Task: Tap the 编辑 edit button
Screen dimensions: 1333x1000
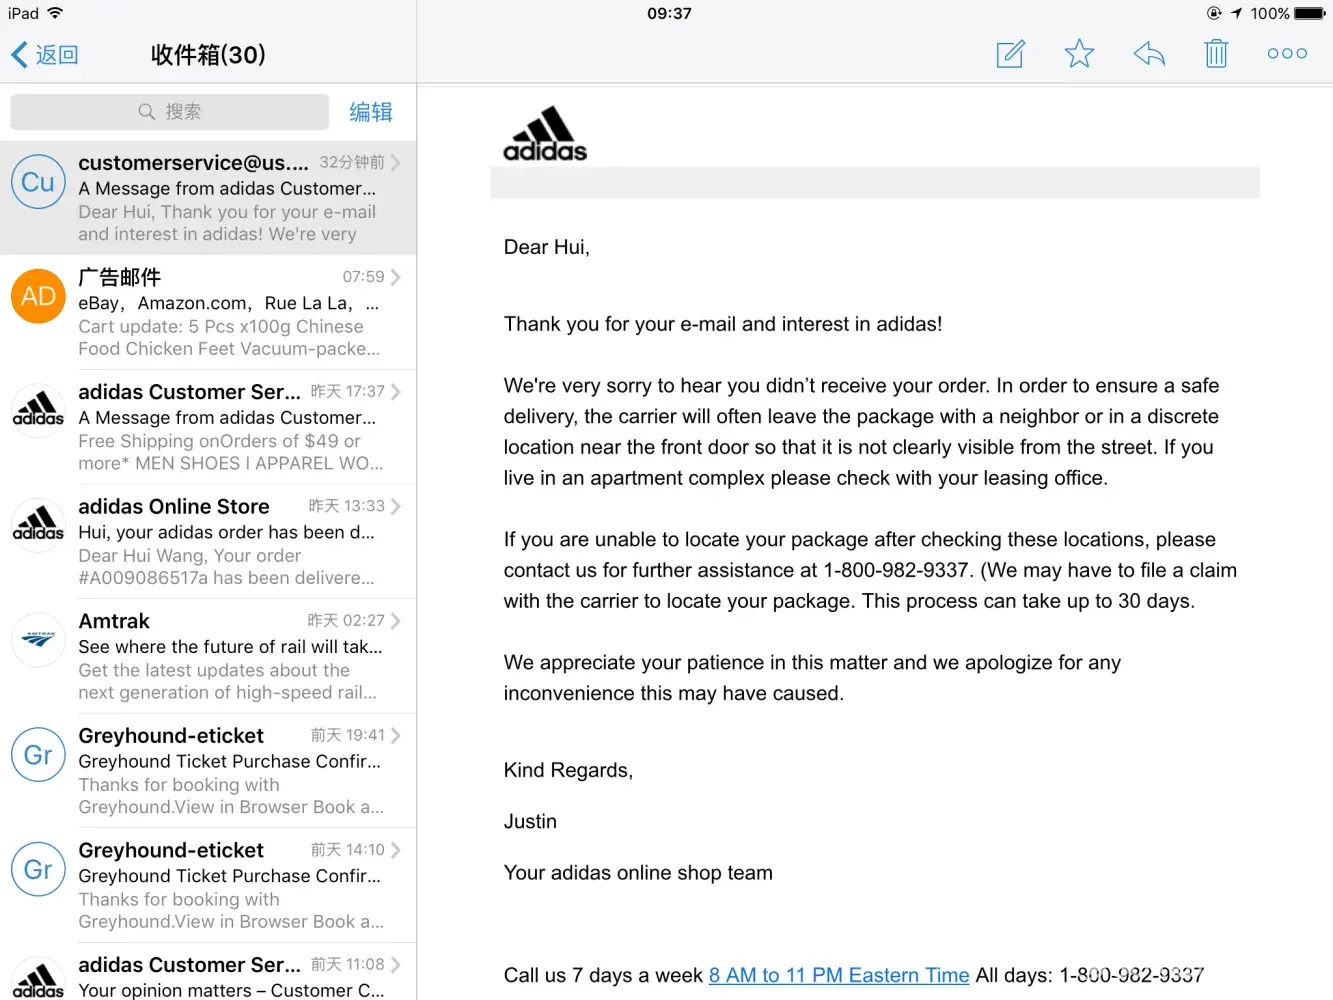Action: tap(371, 112)
